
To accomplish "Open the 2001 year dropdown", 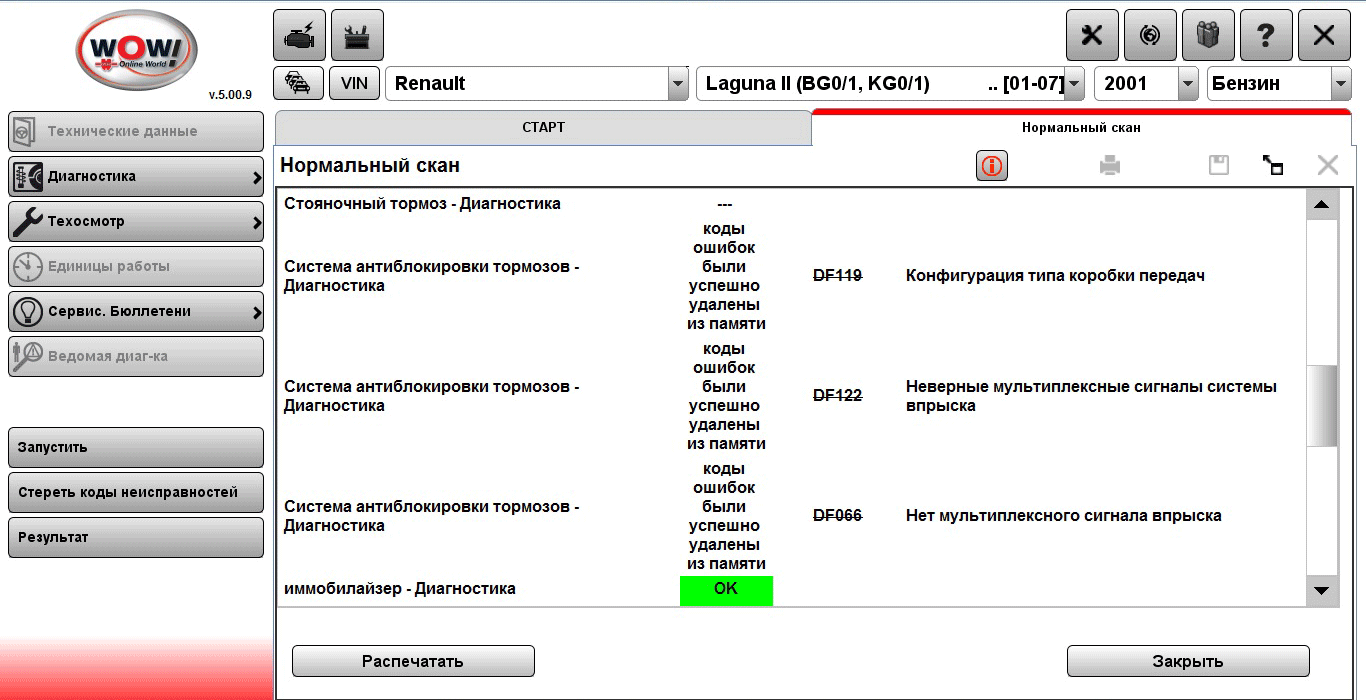I will click(x=1188, y=84).
